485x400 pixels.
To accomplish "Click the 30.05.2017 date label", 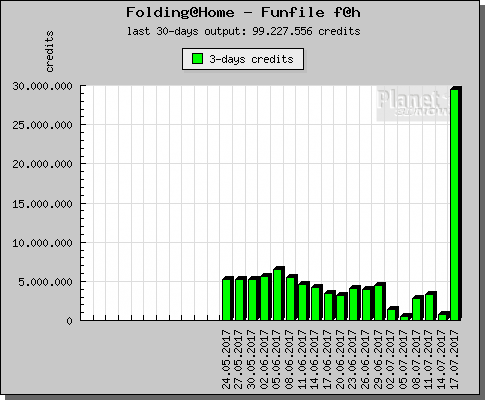I will [252, 359].
